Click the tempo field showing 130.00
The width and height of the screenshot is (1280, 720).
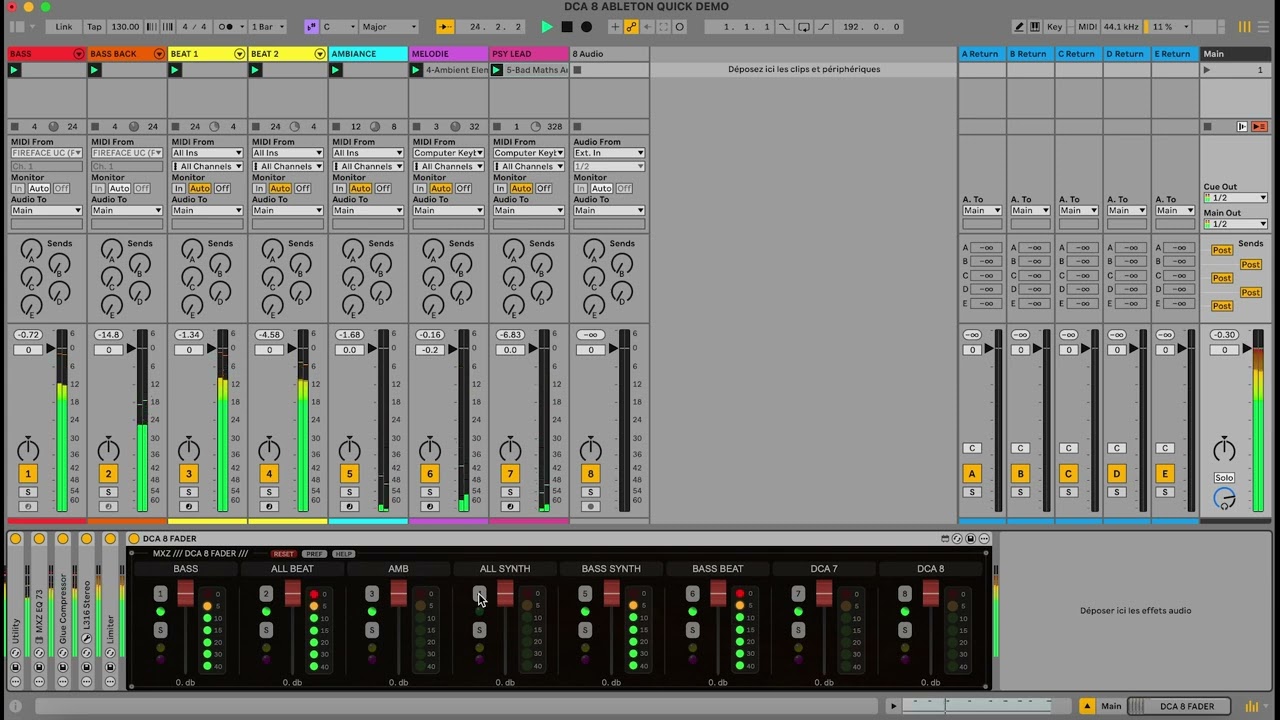[x=125, y=27]
